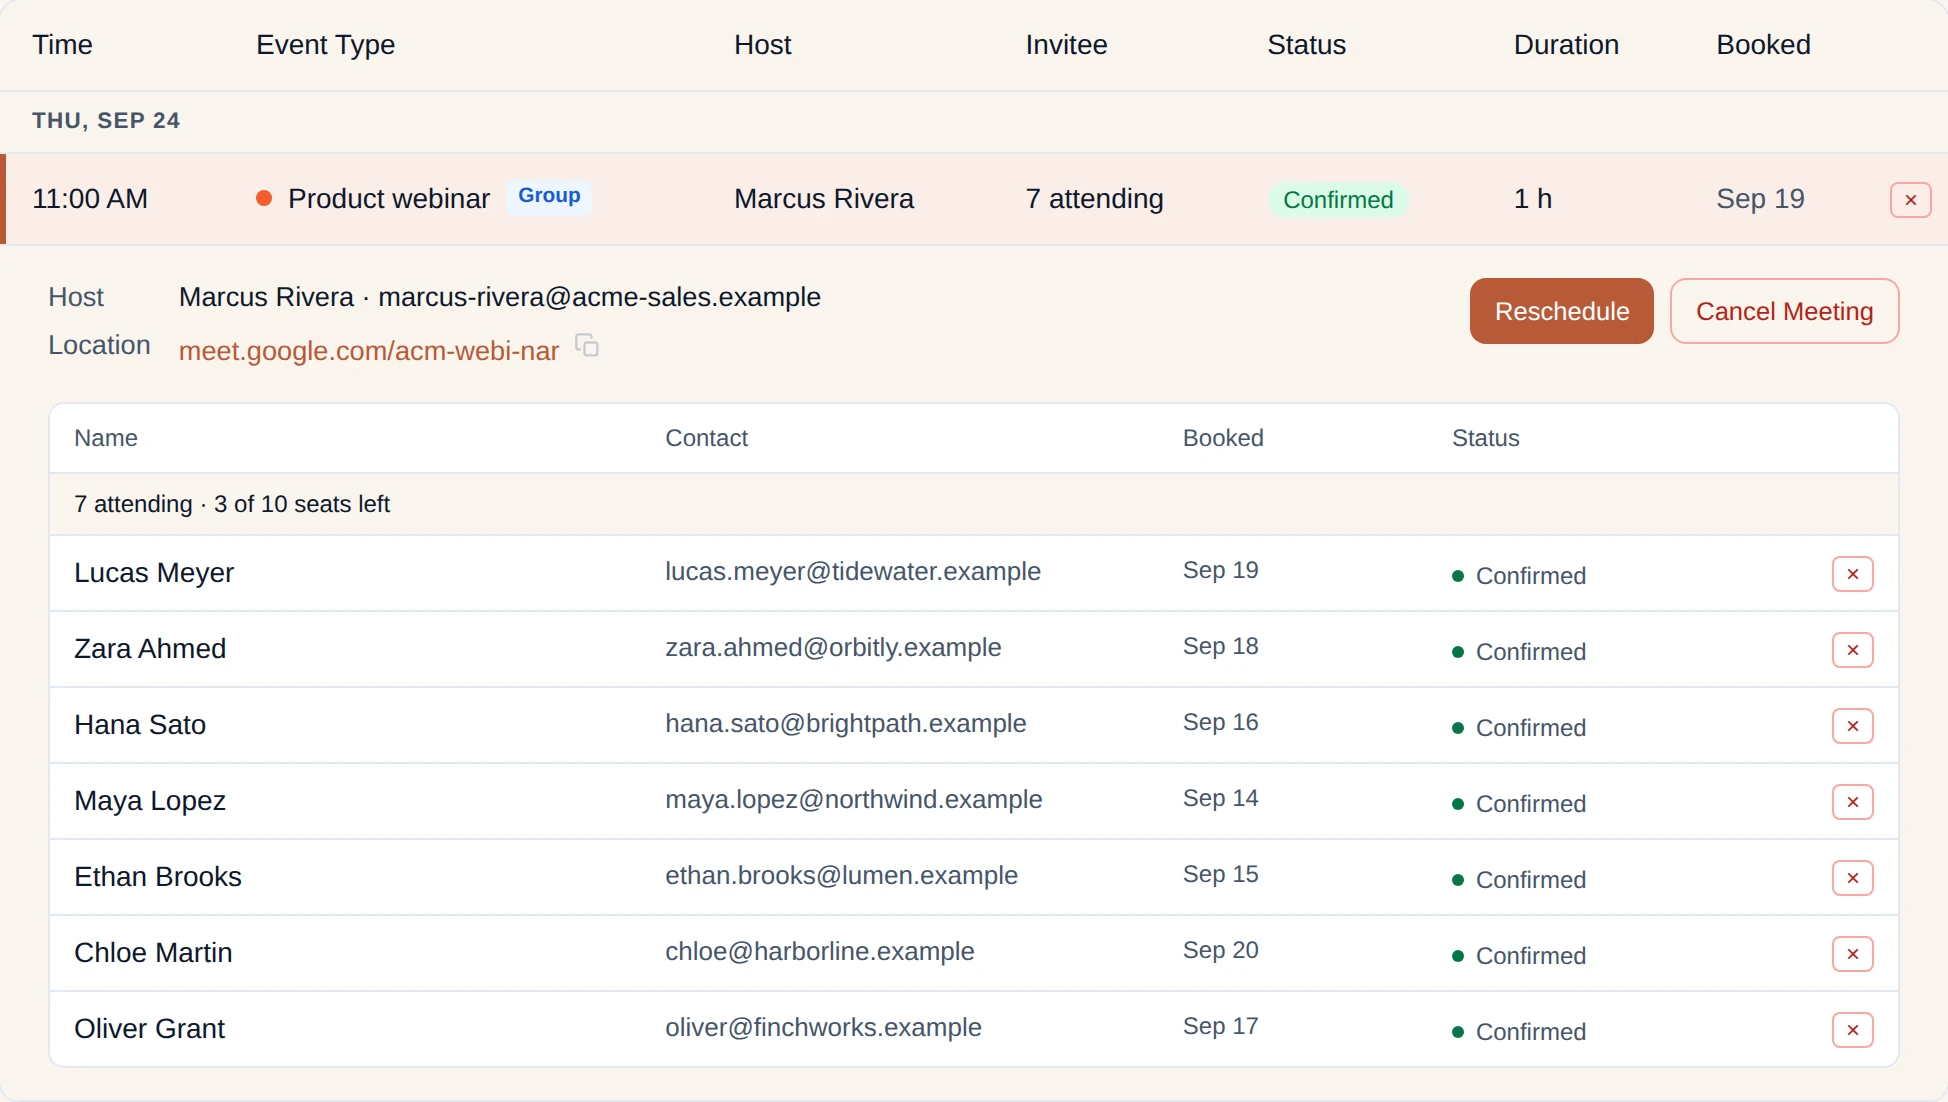Click email chloe@harborline.example

820,951
